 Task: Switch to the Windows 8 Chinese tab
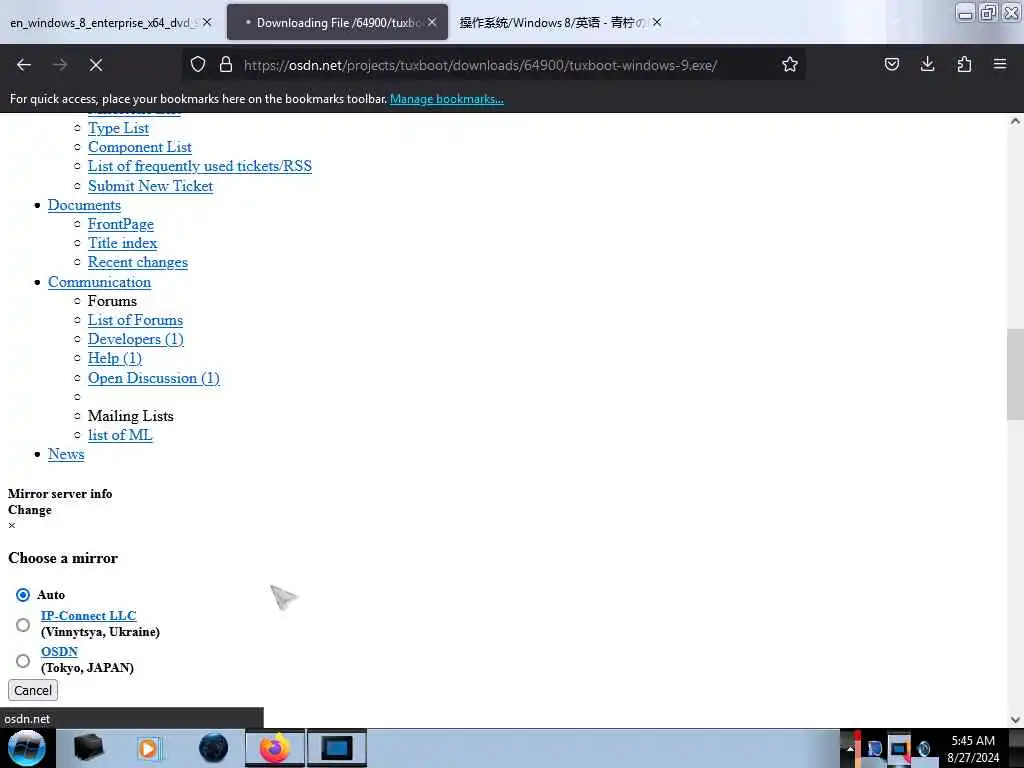pos(552,23)
